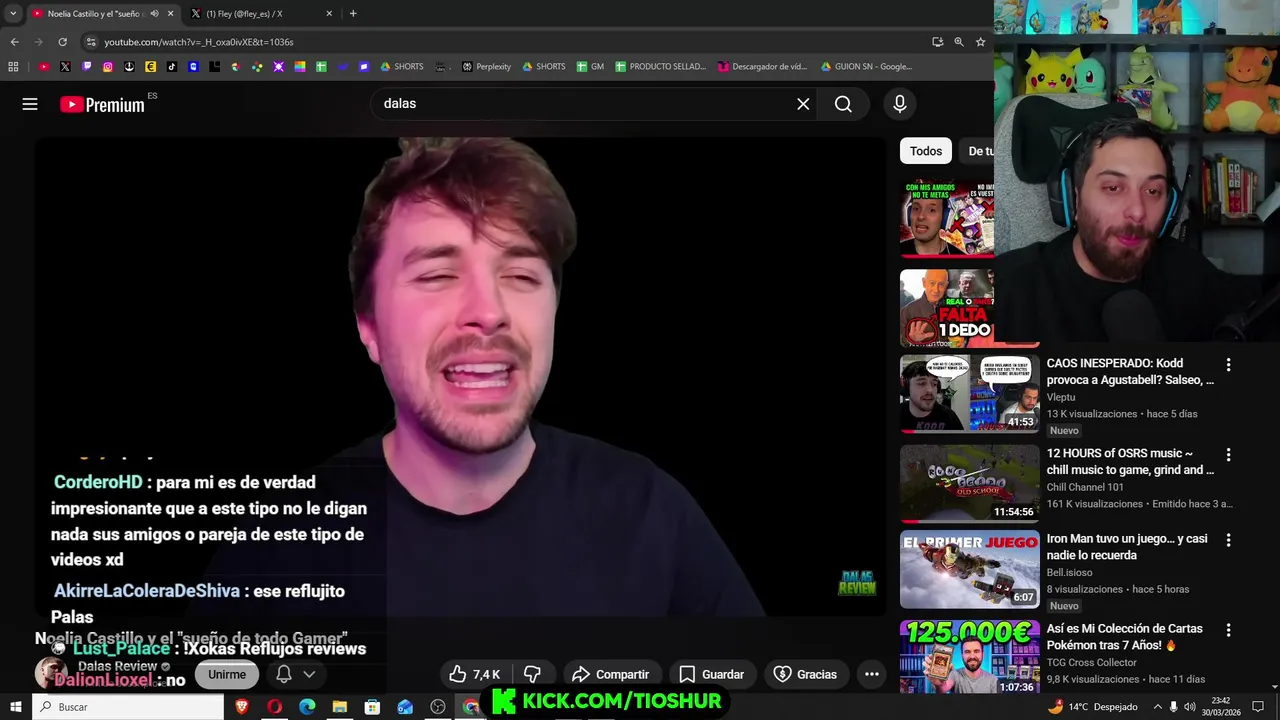
Task: Open the browser zoom magnifier icon
Action: point(959,42)
